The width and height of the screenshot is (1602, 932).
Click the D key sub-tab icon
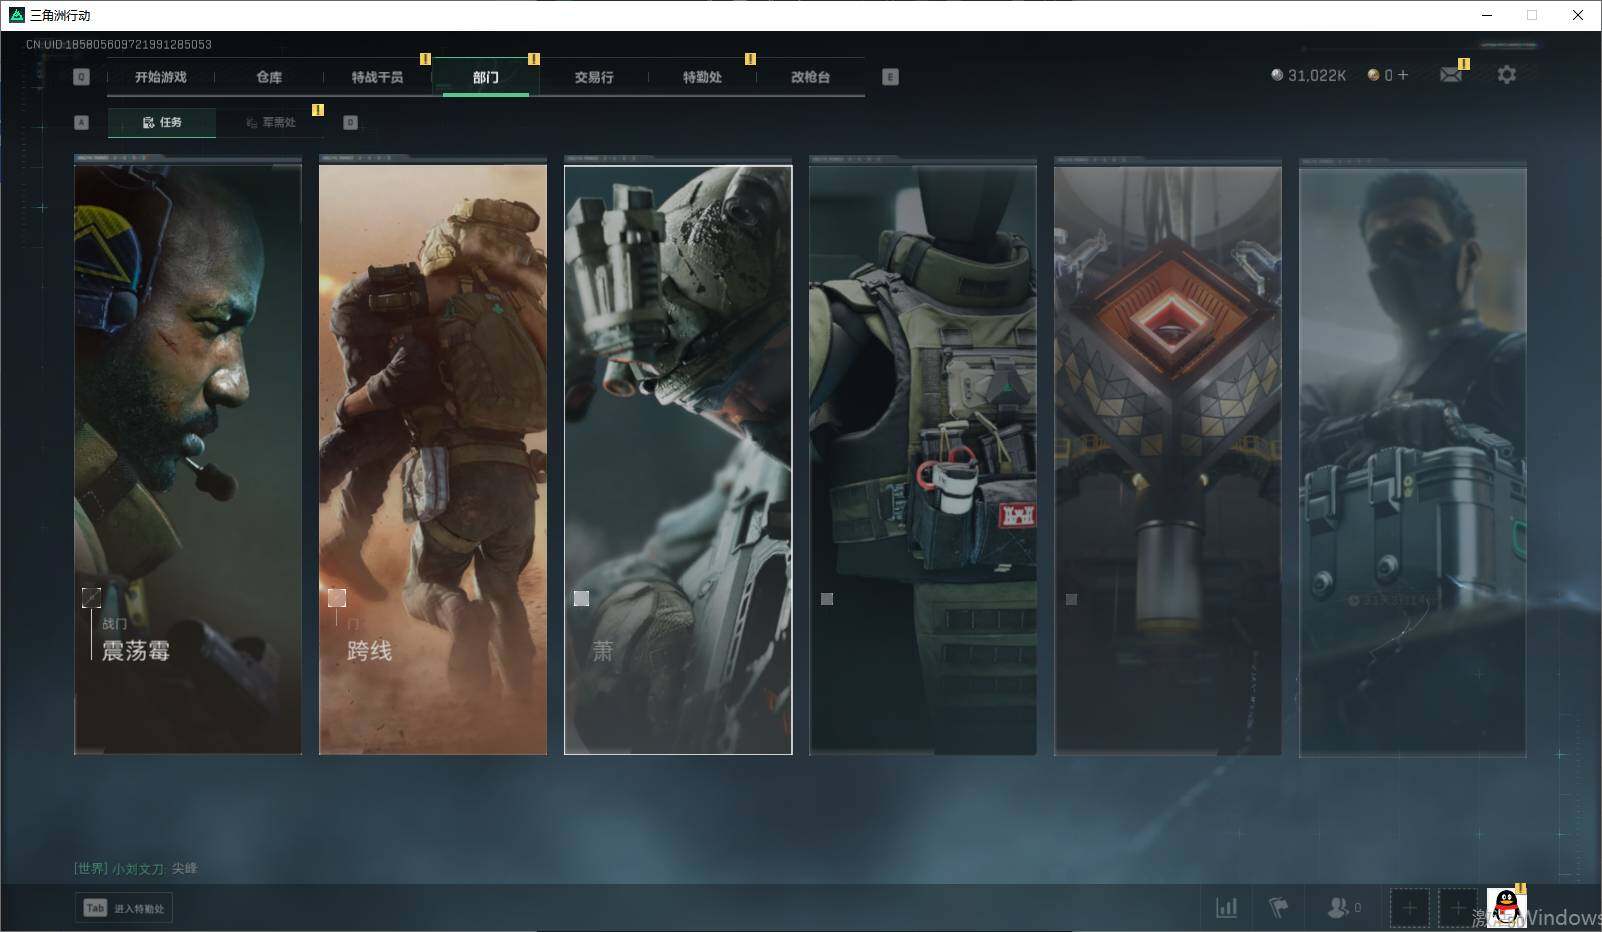point(350,122)
